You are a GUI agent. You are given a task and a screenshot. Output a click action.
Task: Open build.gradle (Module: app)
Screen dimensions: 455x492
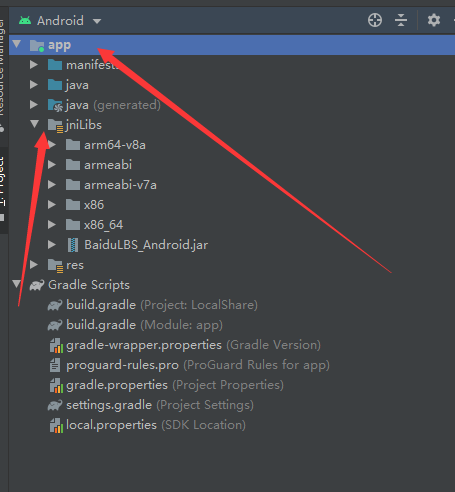point(144,325)
